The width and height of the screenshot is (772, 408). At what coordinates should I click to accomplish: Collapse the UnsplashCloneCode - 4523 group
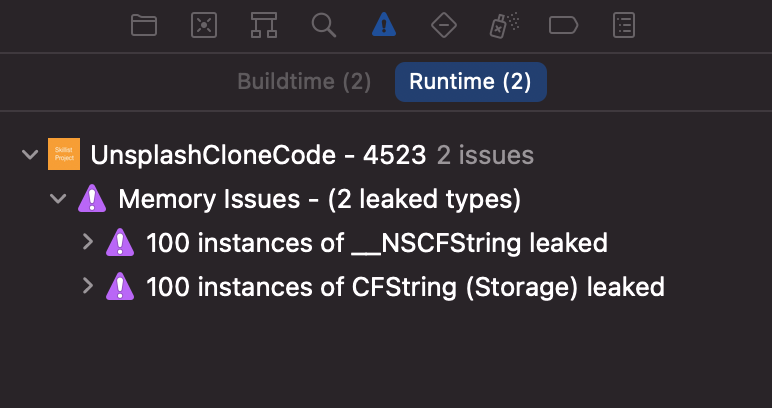tap(30, 155)
